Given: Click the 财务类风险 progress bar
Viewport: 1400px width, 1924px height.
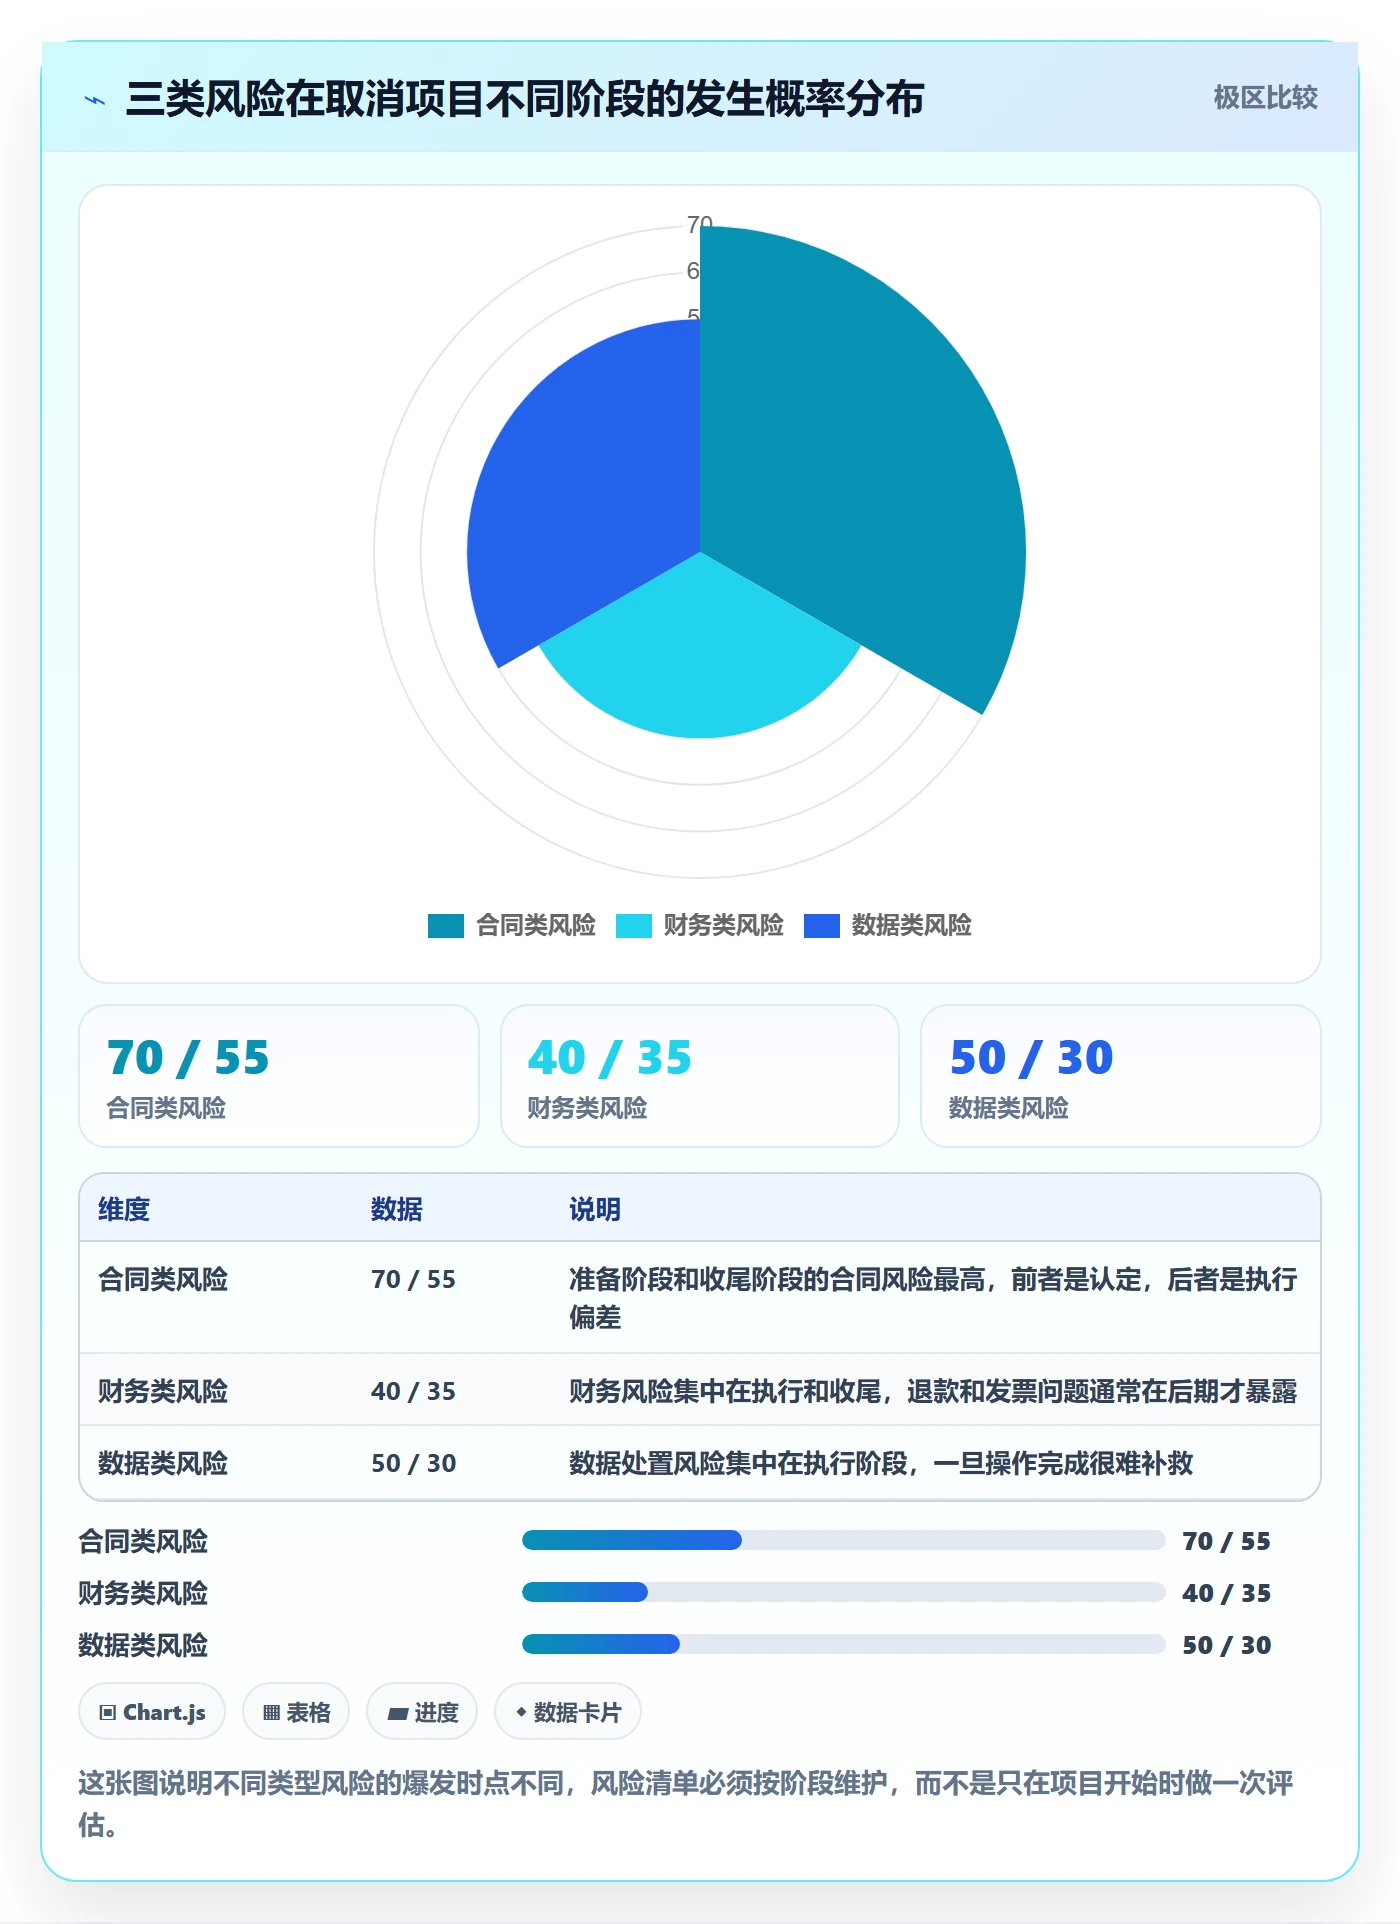Looking at the screenshot, I should 843,1592.
